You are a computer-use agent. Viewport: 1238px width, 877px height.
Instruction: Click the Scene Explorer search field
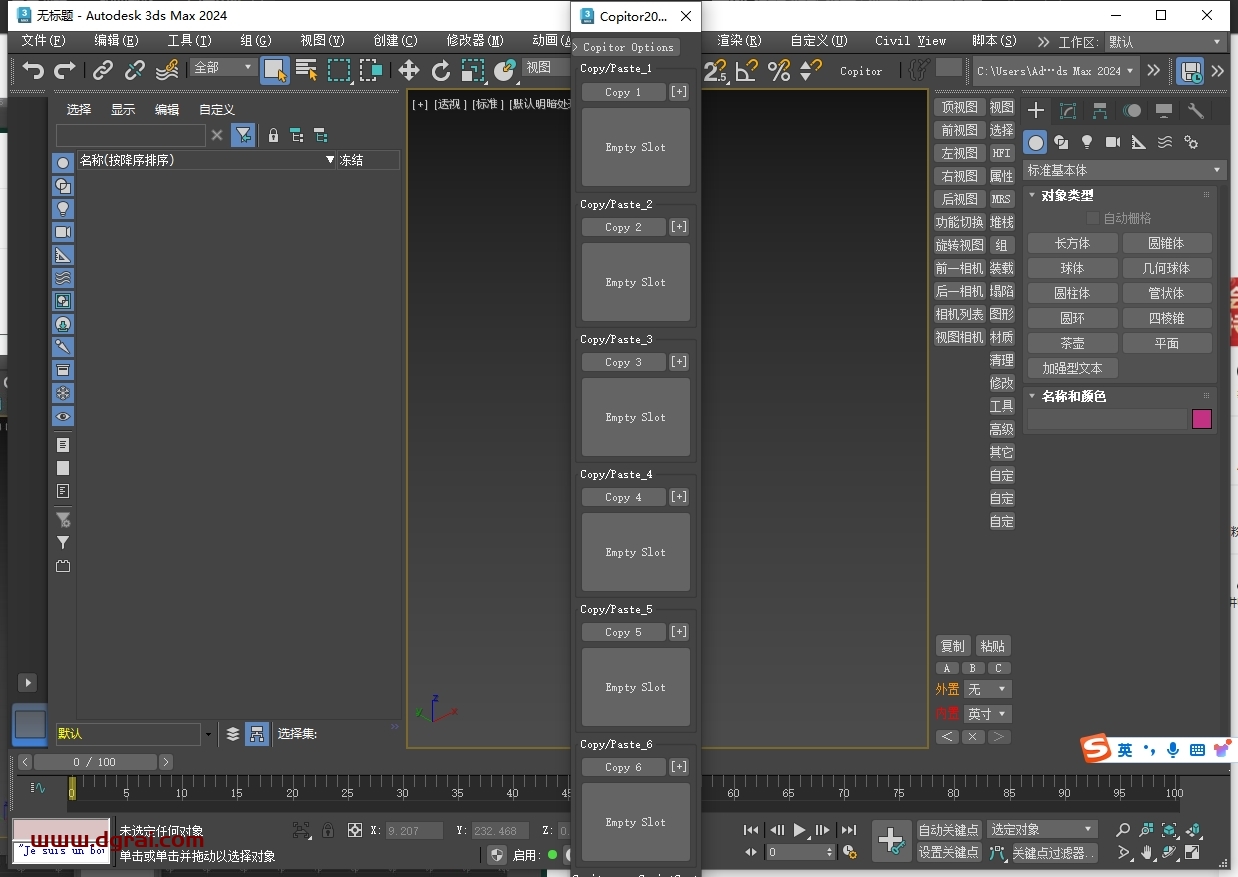131,135
